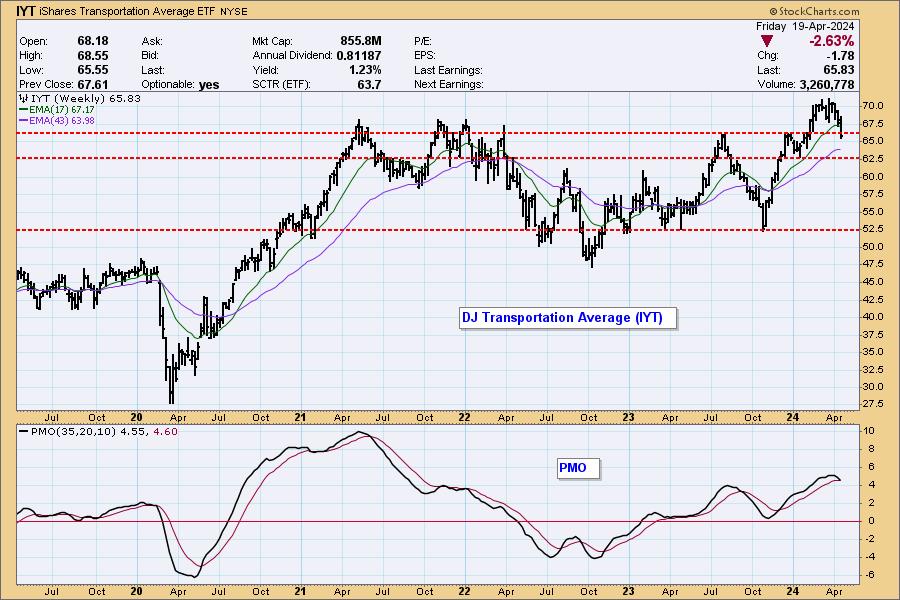
Task: Click the Mkt Cap value 855.8M
Action: (x=360, y=41)
